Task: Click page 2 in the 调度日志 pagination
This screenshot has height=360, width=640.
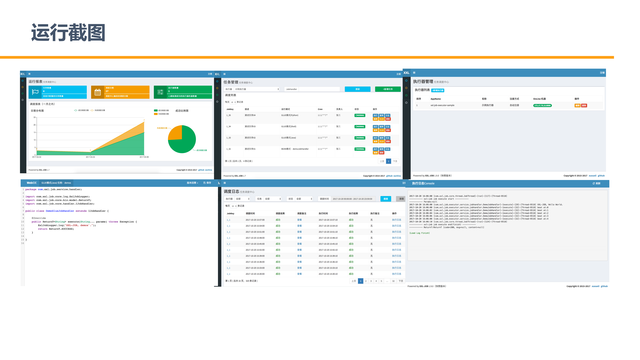Action: coord(366,281)
